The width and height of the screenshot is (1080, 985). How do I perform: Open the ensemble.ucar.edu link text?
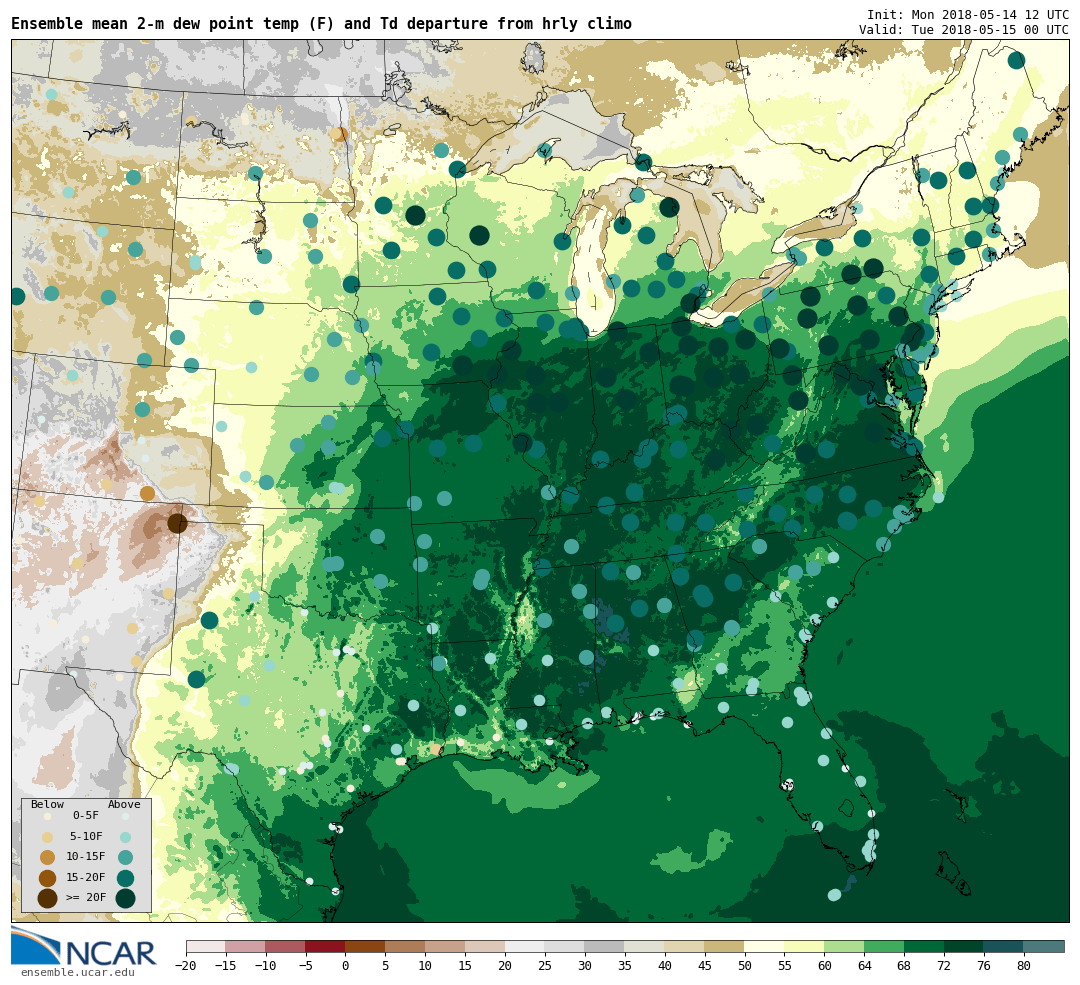pos(77,973)
